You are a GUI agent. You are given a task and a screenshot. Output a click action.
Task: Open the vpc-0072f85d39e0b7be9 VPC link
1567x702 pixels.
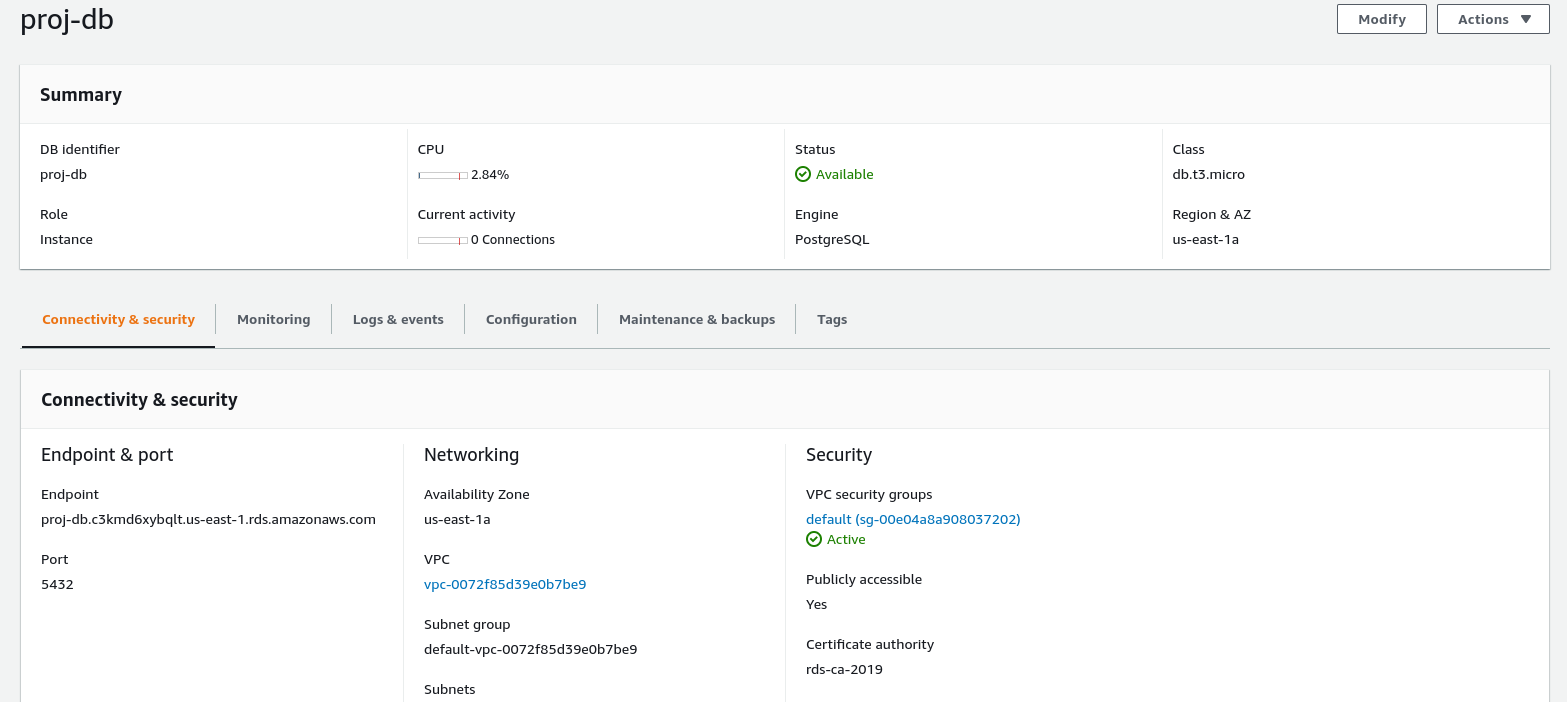505,584
